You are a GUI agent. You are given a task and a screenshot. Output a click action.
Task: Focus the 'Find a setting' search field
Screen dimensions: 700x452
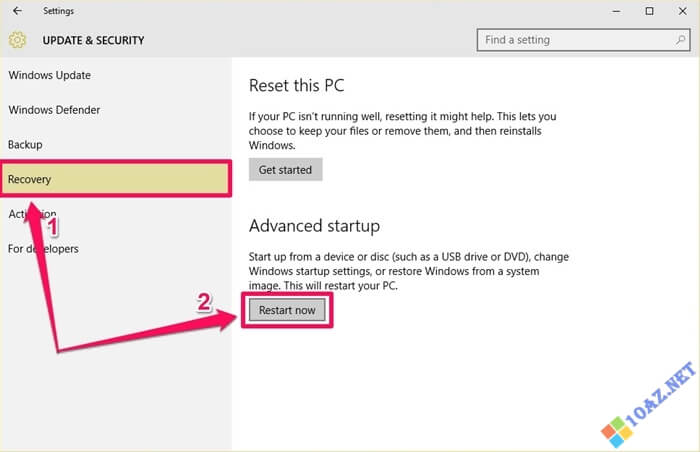[570, 40]
